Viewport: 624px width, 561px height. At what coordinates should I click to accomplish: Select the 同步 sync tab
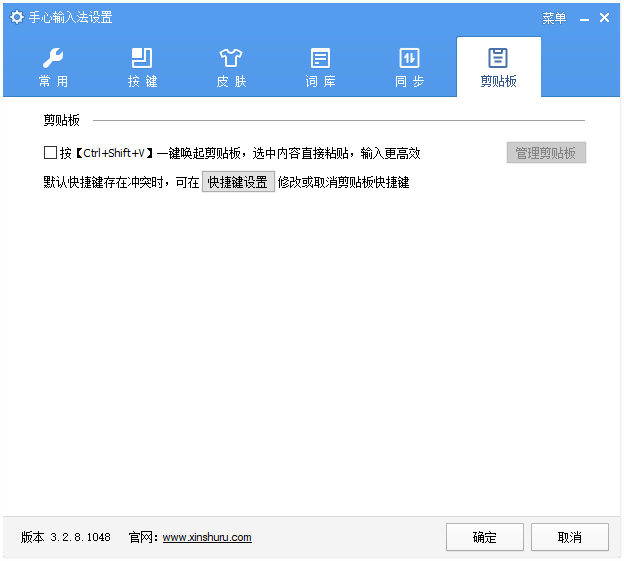tap(410, 67)
